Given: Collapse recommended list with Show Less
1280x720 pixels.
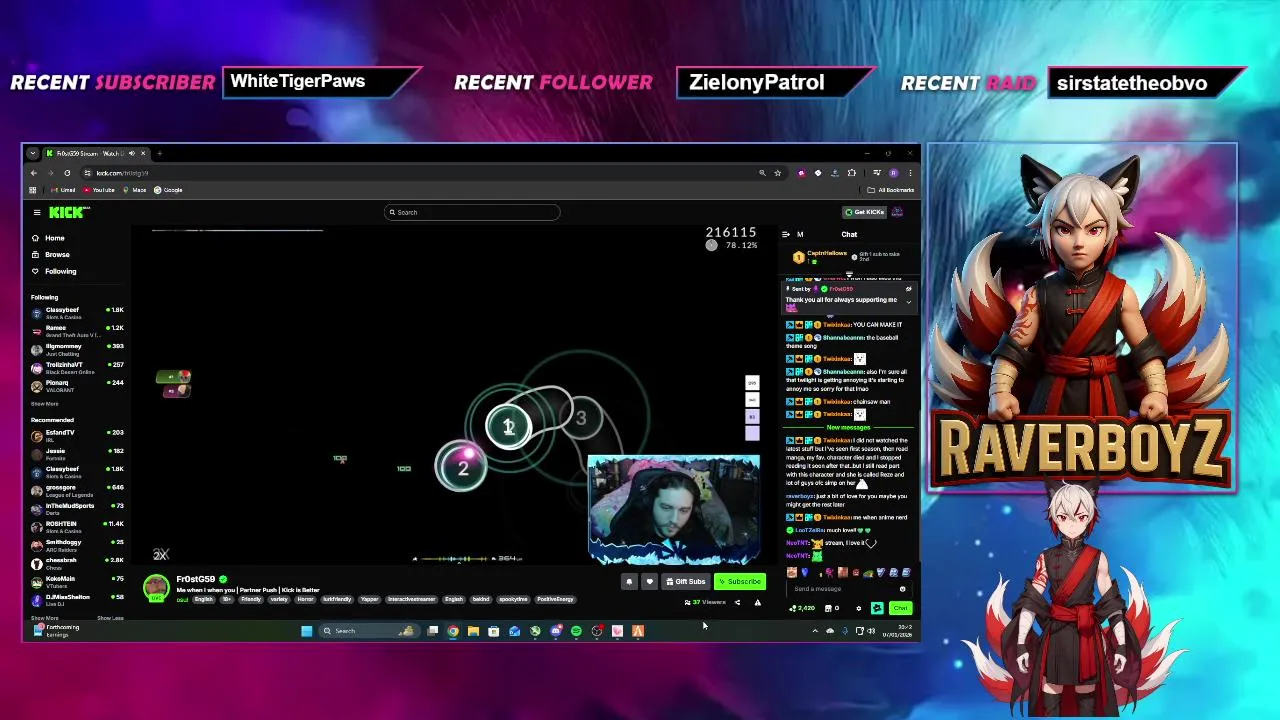Looking at the screenshot, I should tap(110, 618).
